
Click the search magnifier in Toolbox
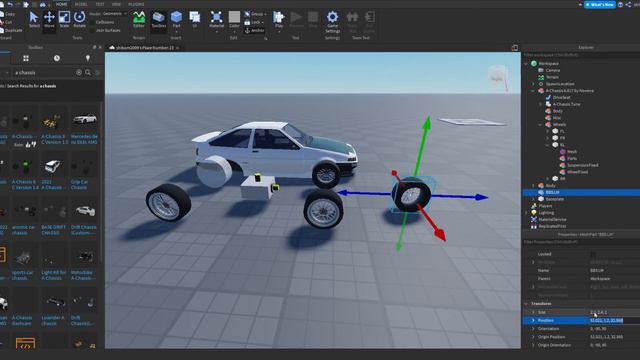88,73
